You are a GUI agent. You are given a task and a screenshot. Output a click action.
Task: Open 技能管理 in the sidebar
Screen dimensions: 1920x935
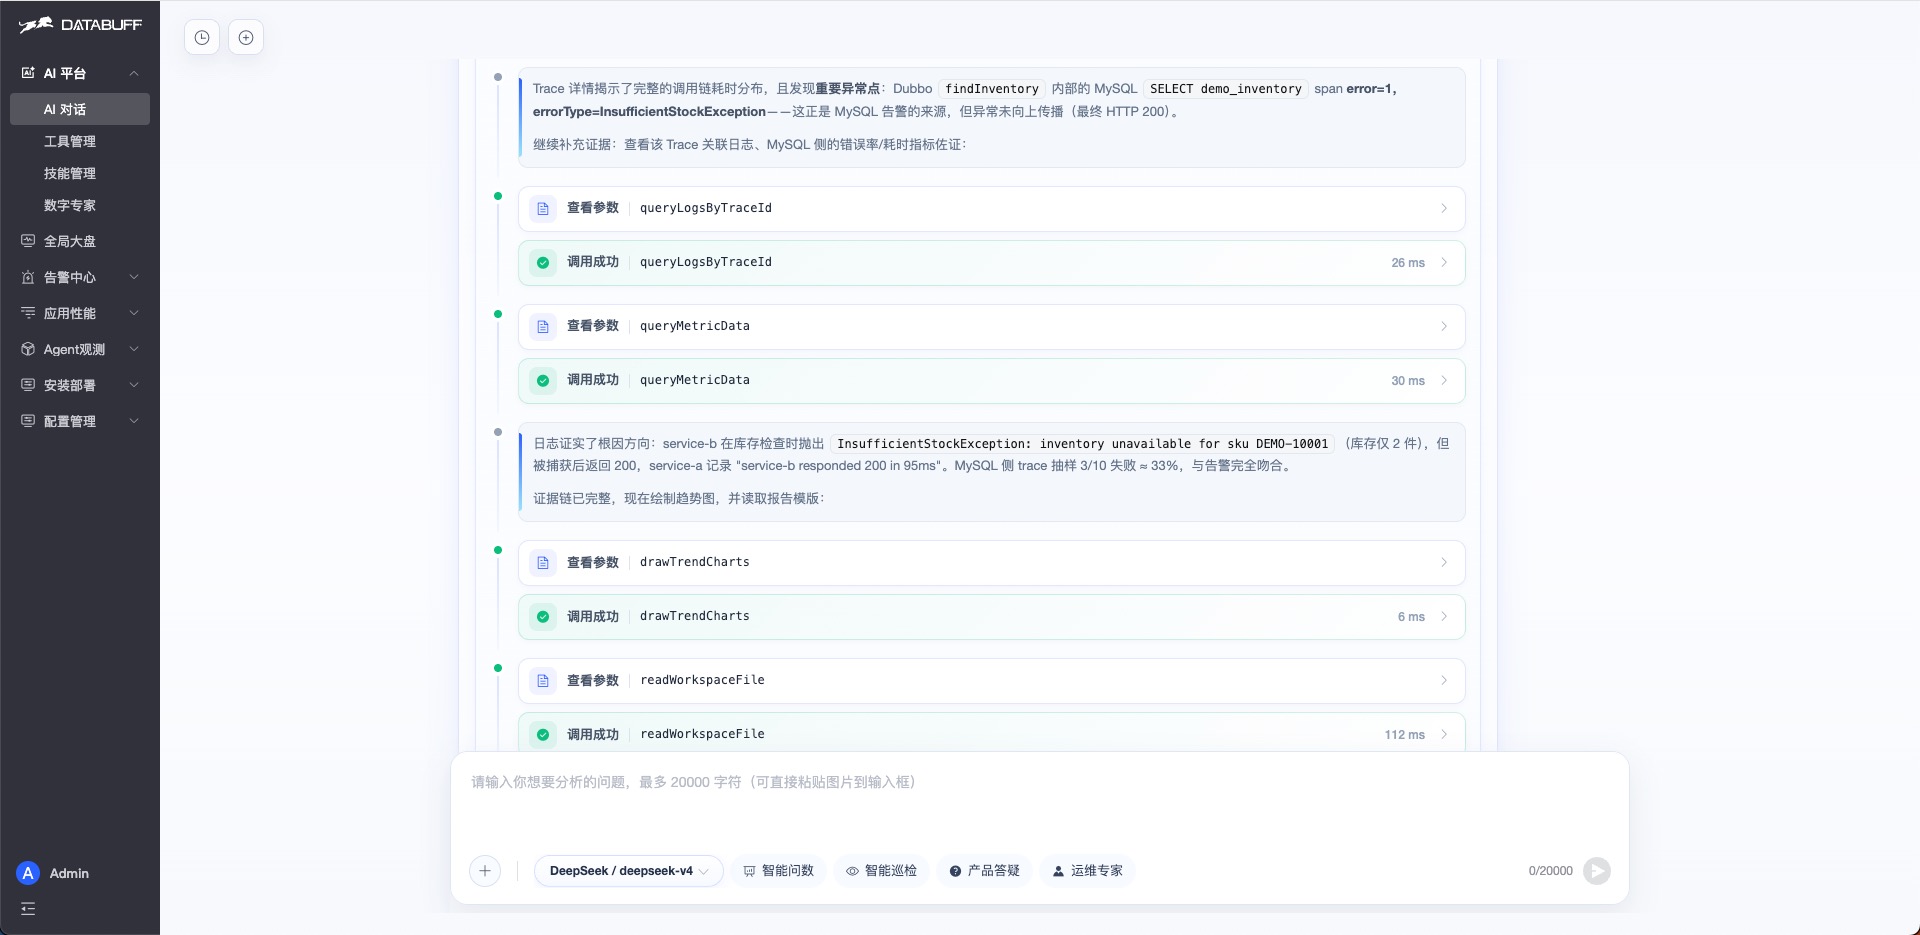pyautogui.click(x=80, y=173)
